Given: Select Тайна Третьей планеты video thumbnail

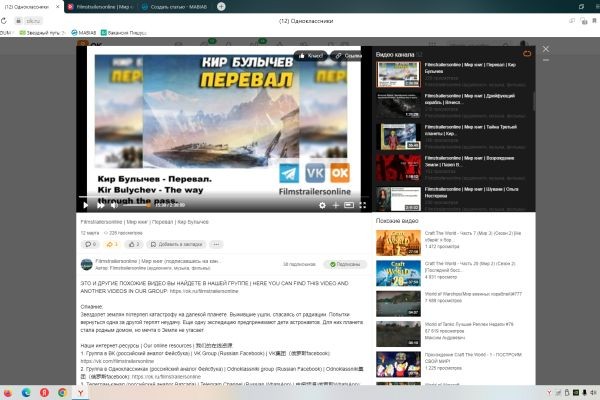Looking at the screenshot, I should pyautogui.click(x=398, y=136).
